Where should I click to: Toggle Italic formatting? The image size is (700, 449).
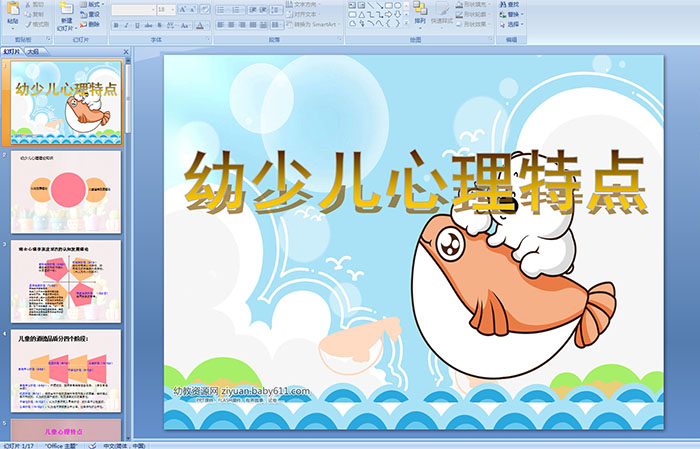point(126,25)
